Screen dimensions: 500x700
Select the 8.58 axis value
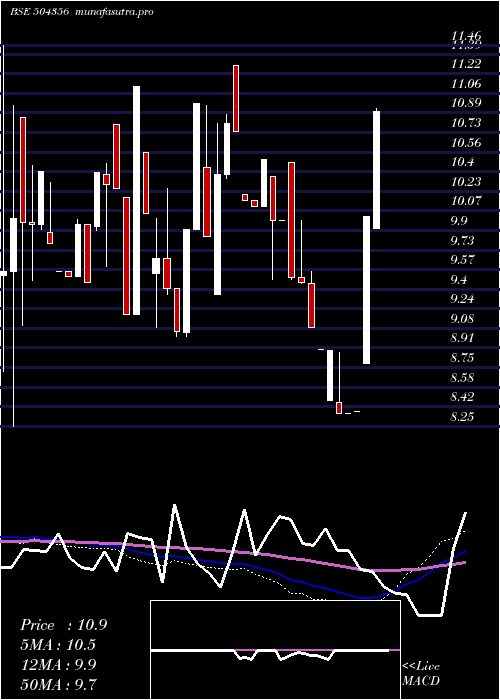pos(462,378)
